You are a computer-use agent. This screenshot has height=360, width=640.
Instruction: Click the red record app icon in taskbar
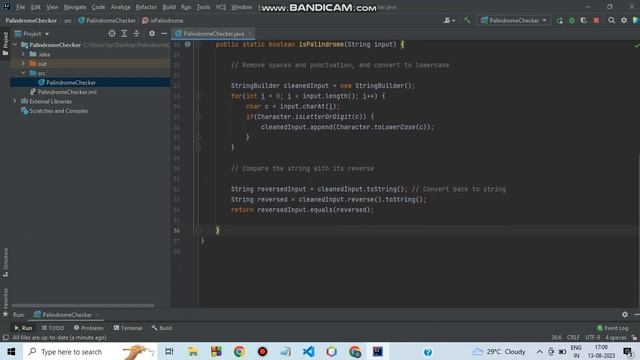coord(262,351)
